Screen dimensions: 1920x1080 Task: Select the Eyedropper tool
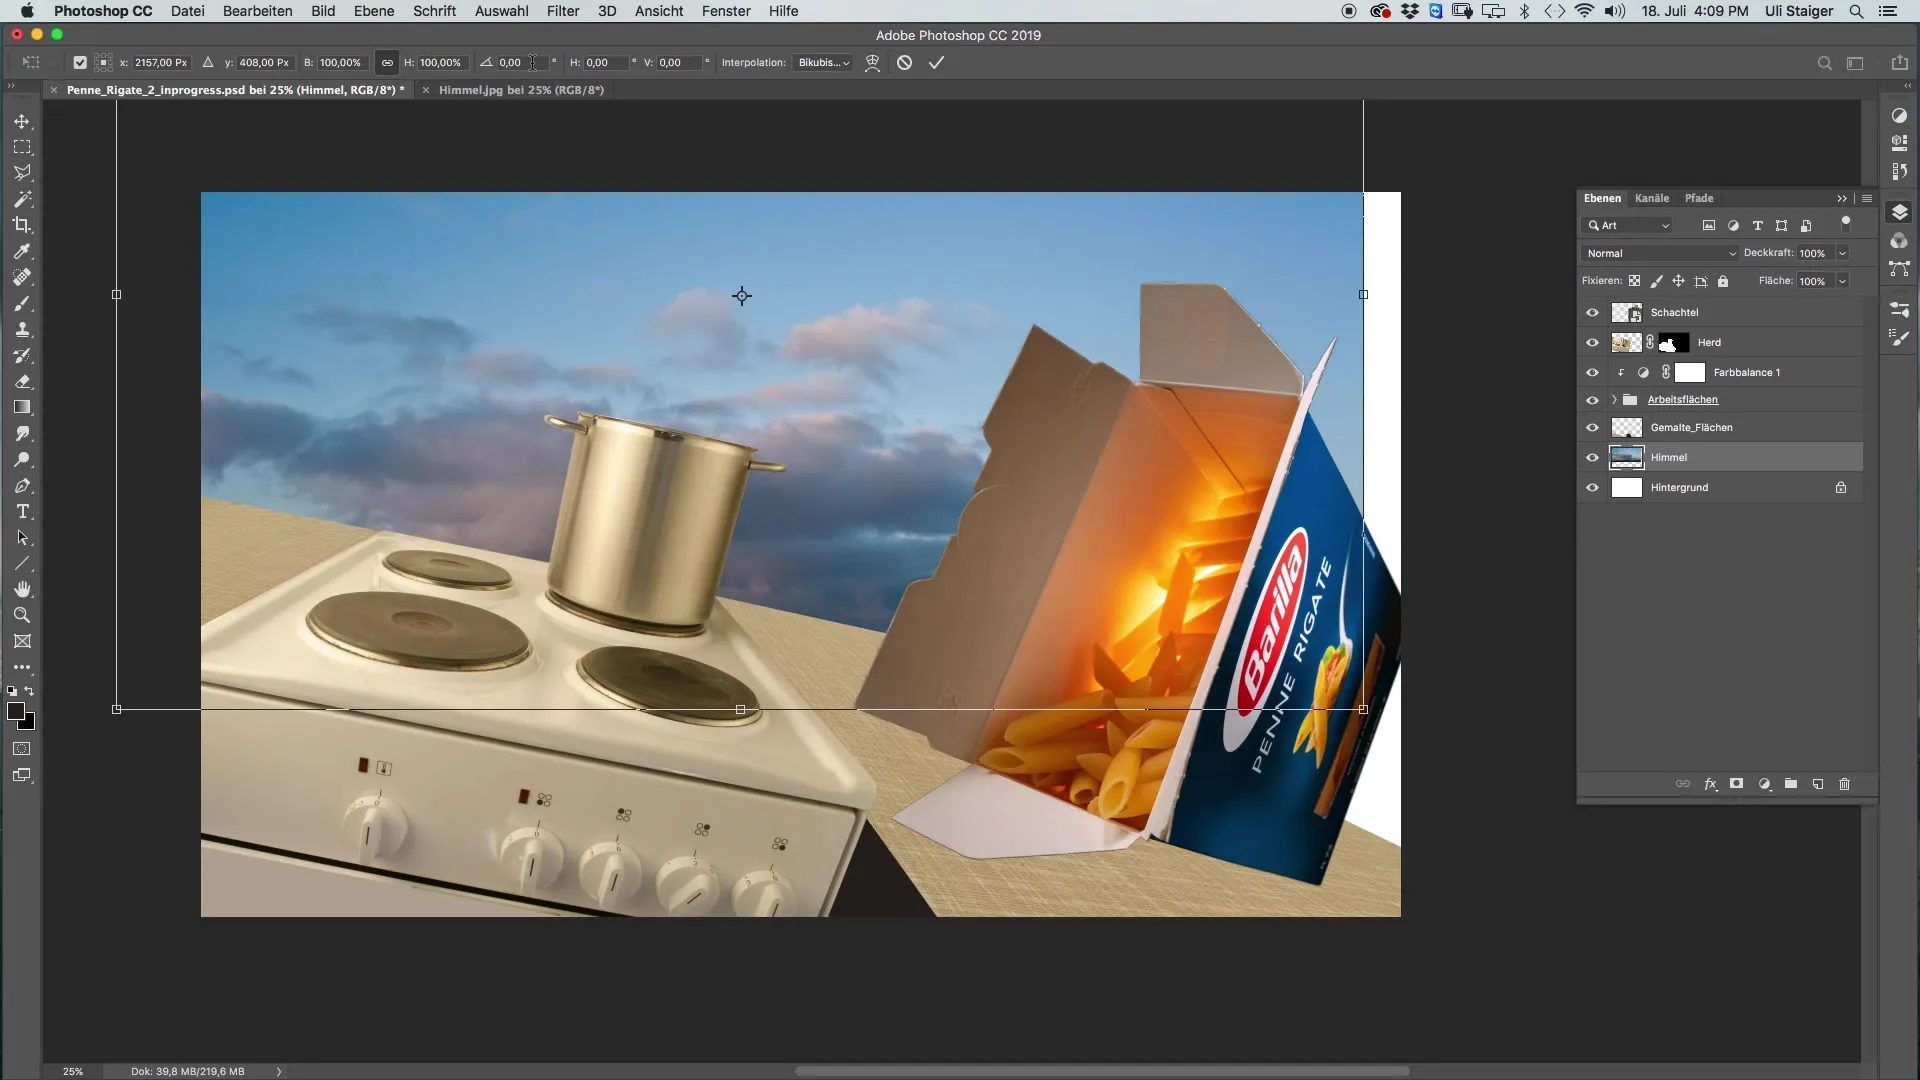(x=22, y=251)
